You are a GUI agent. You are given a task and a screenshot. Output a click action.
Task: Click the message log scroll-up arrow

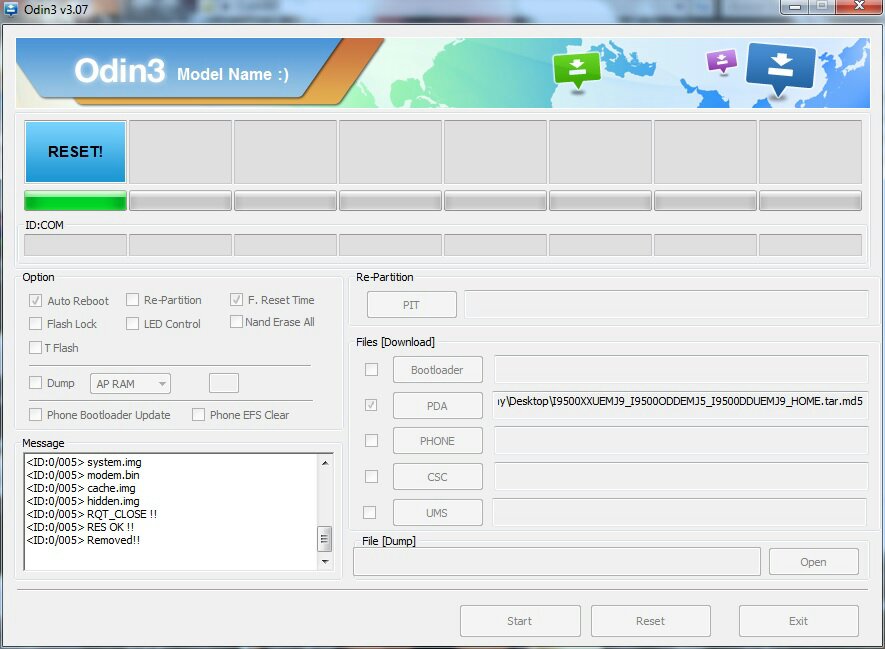point(325,463)
